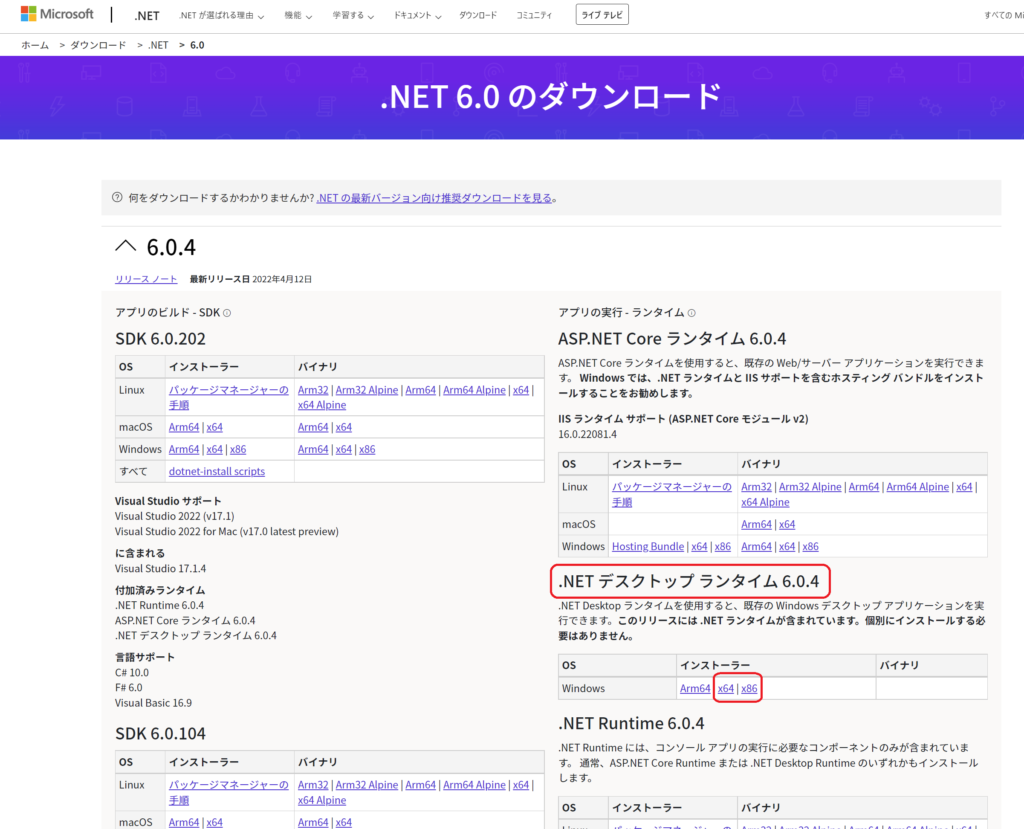1024x829 pixels.
Task: Download .NET Desktop Runtime Windows Arm64 installer
Action: tap(695, 689)
